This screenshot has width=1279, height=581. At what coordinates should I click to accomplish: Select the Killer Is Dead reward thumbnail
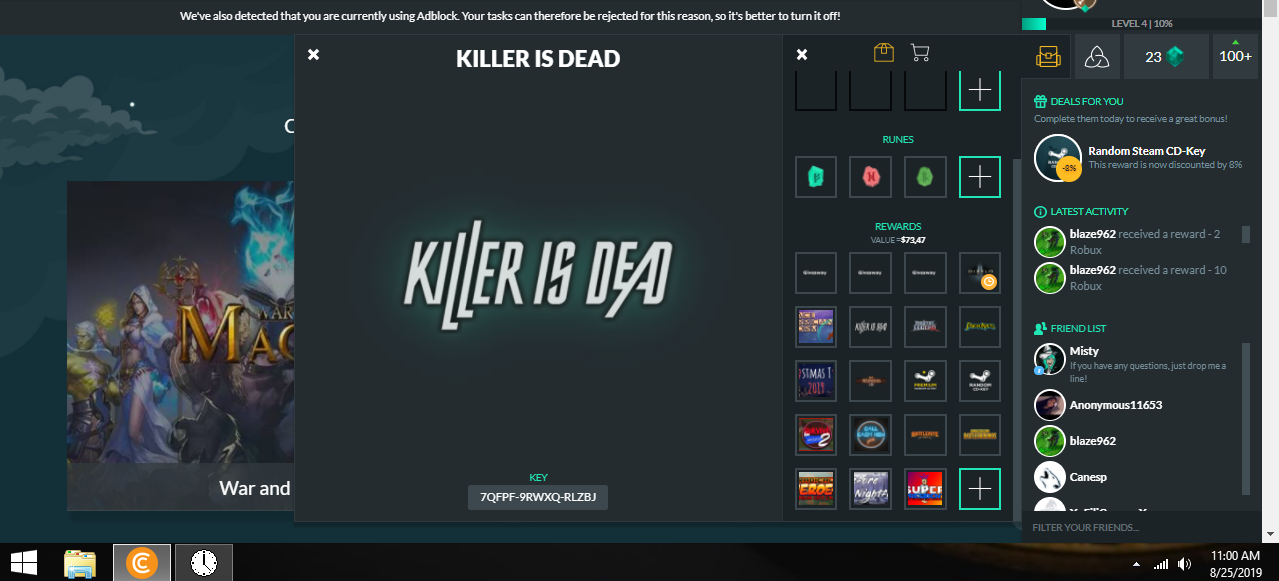click(870, 326)
